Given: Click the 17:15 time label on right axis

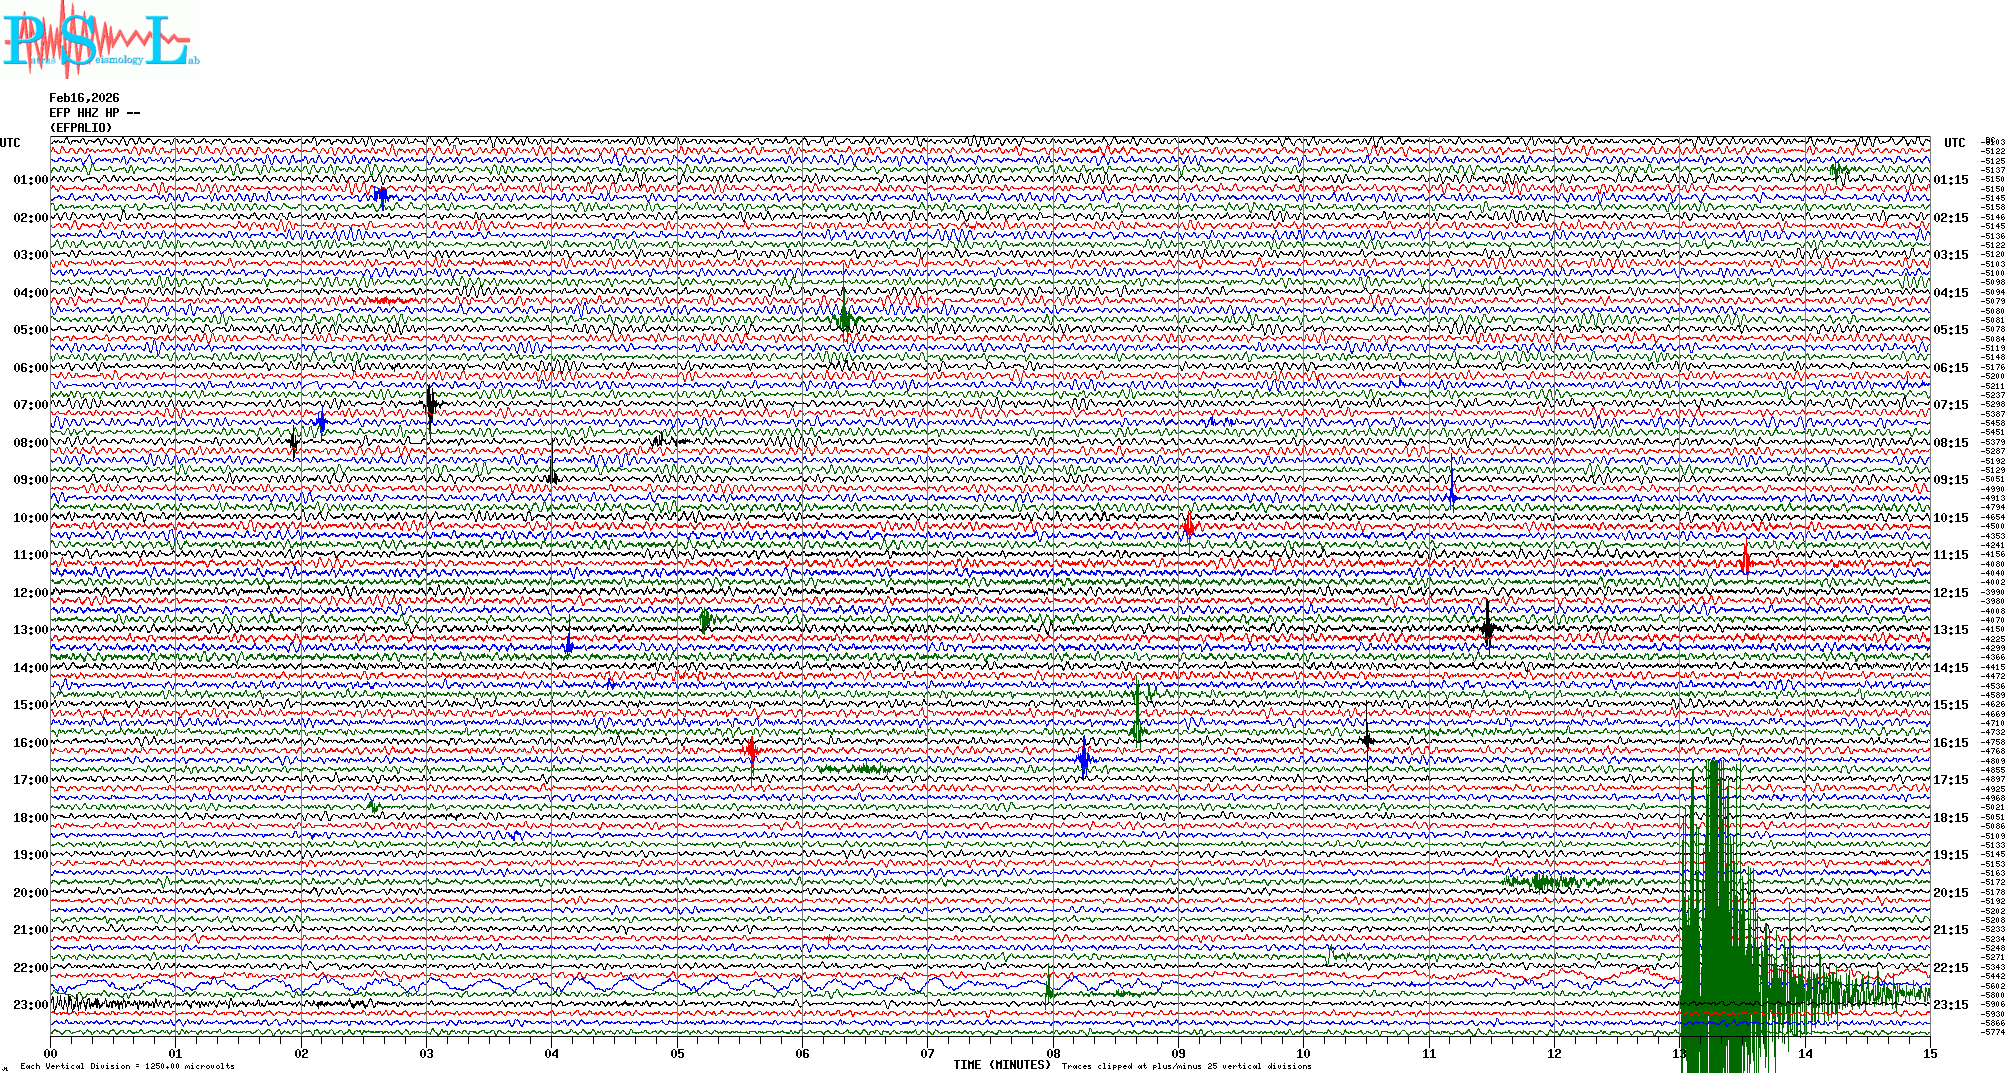Looking at the screenshot, I should (1950, 780).
